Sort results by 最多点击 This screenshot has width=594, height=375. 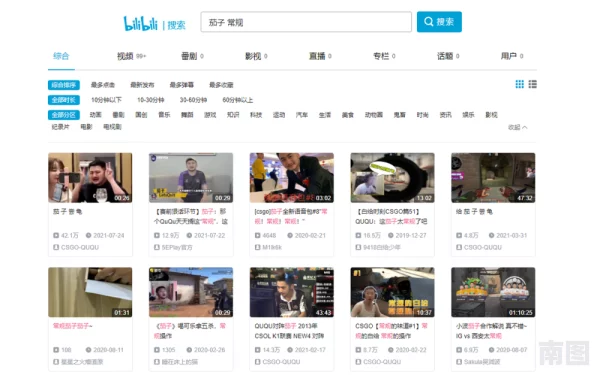[103, 85]
